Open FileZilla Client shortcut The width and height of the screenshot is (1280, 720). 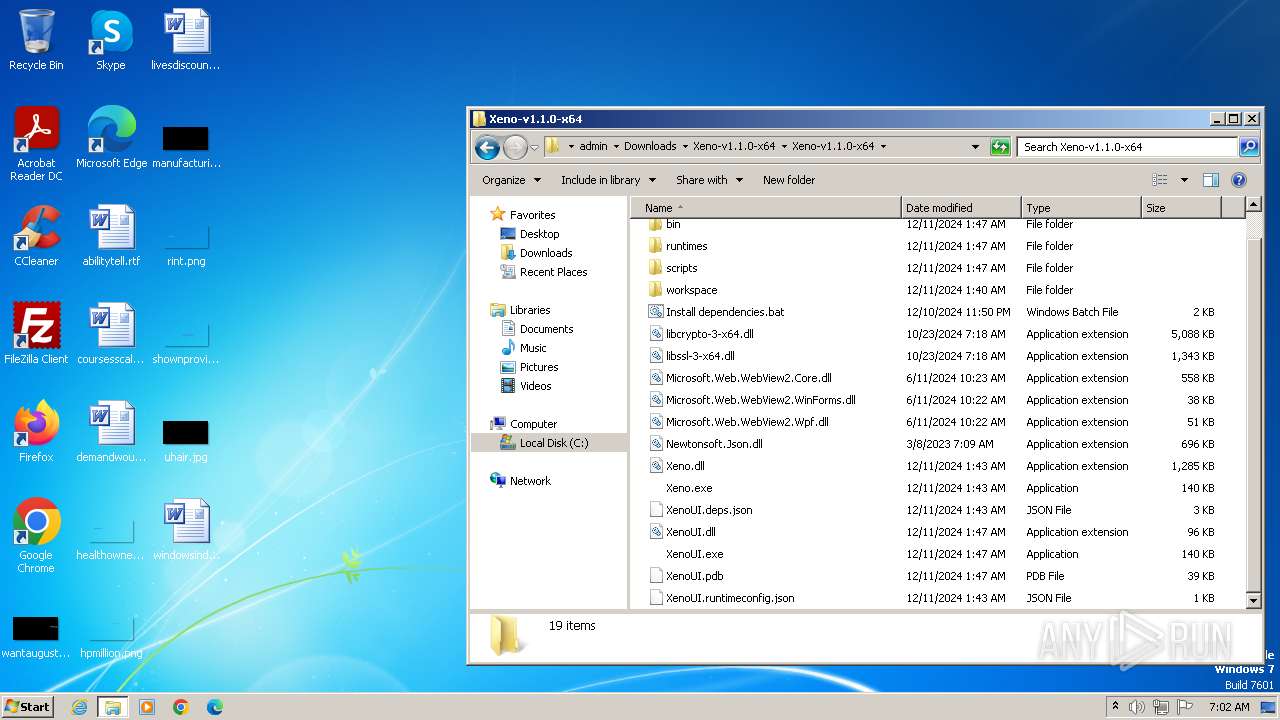tap(36, 333)
